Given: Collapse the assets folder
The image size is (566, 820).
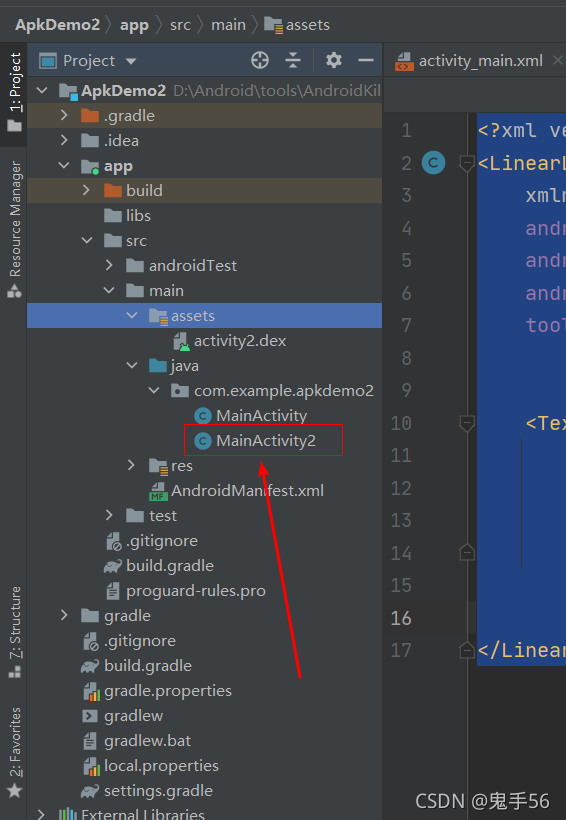Looking at the screenshot, I should (x=131, y=315).
